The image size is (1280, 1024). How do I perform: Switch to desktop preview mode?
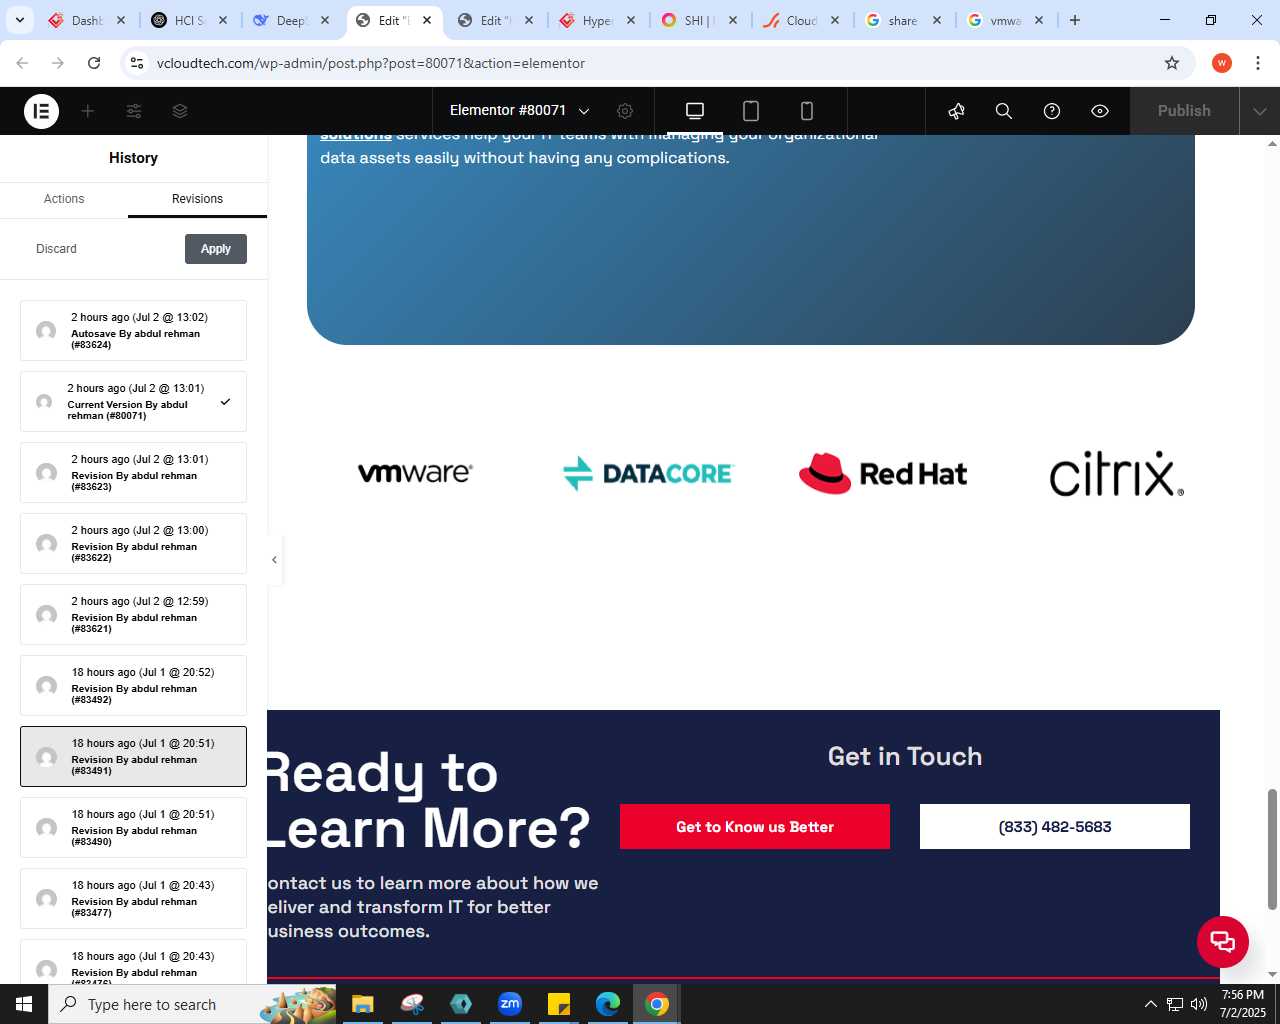coord(695,111)
